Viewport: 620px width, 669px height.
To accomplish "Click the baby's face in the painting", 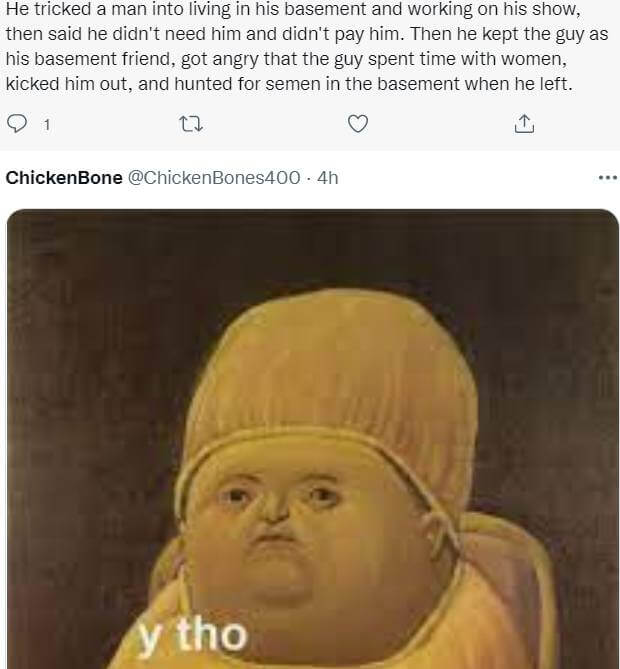I will [x=294, y=525].
